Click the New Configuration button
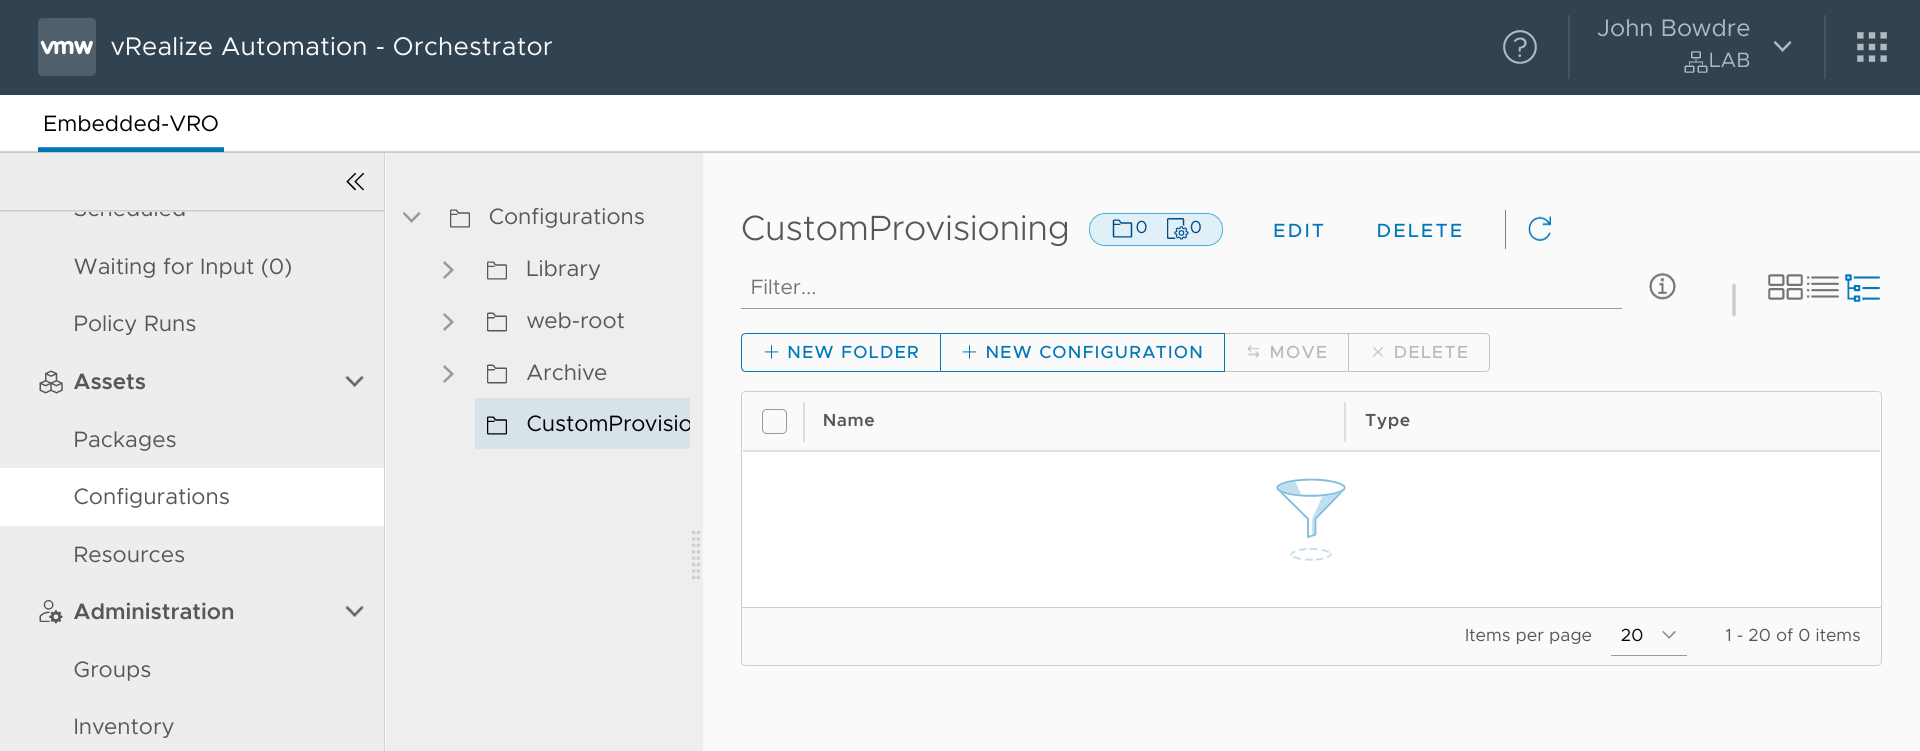1920x751 pixels. pos(1082,352)
